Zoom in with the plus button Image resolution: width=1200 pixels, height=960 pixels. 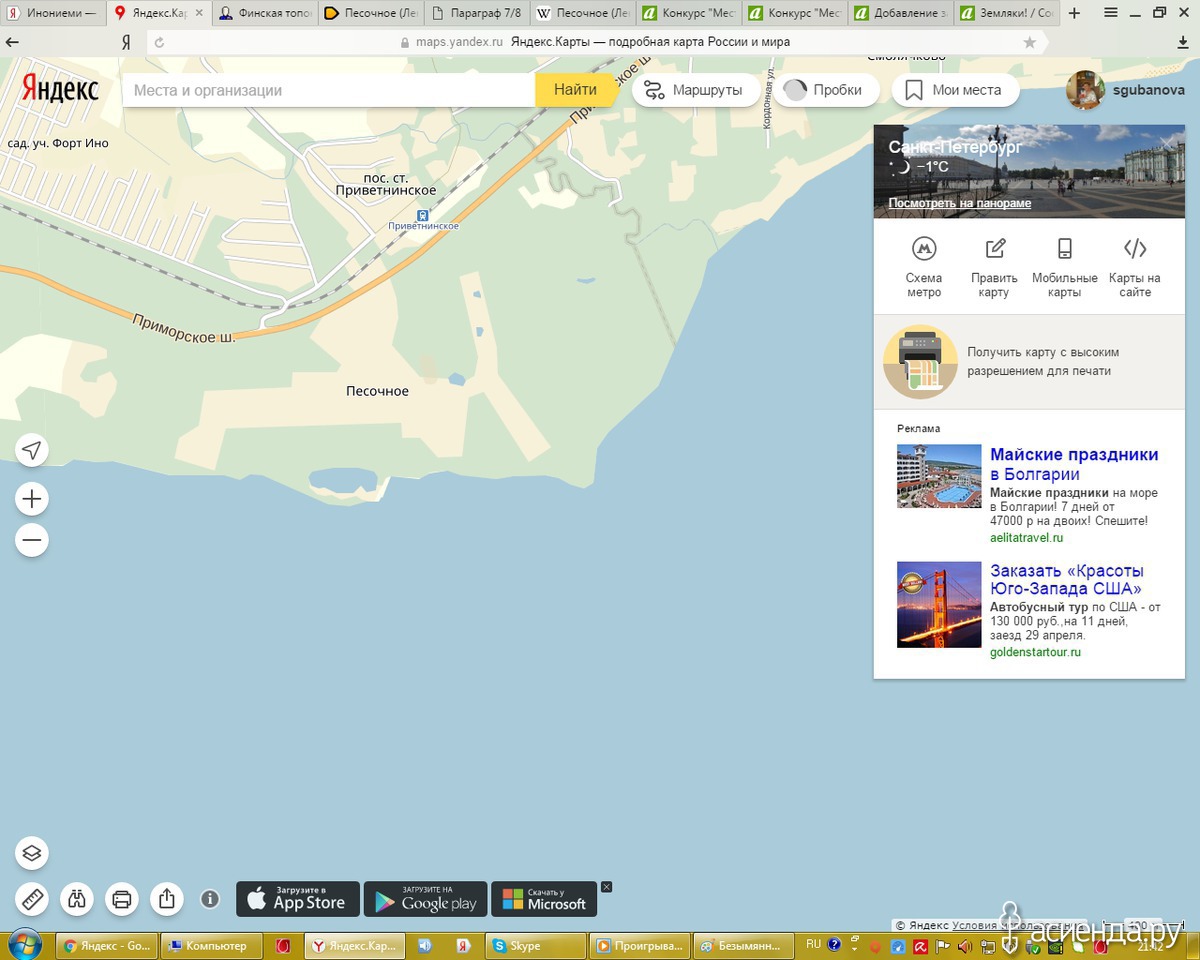pos(32,499)
